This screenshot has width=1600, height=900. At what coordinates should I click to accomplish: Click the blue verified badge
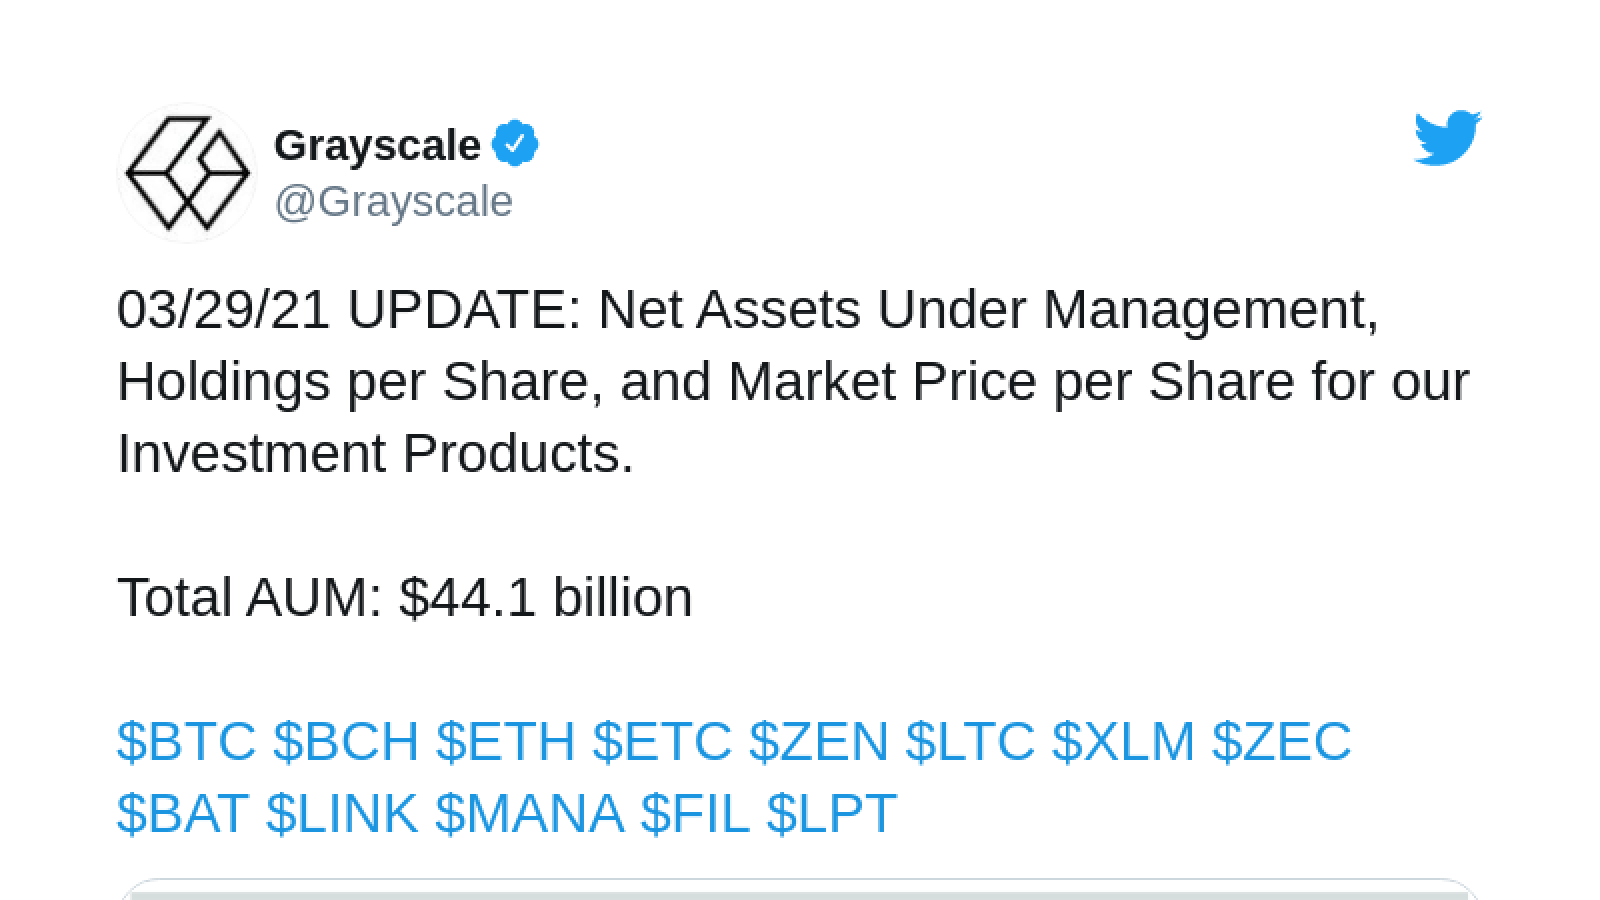pyautogui.click(x=515, y=145)
